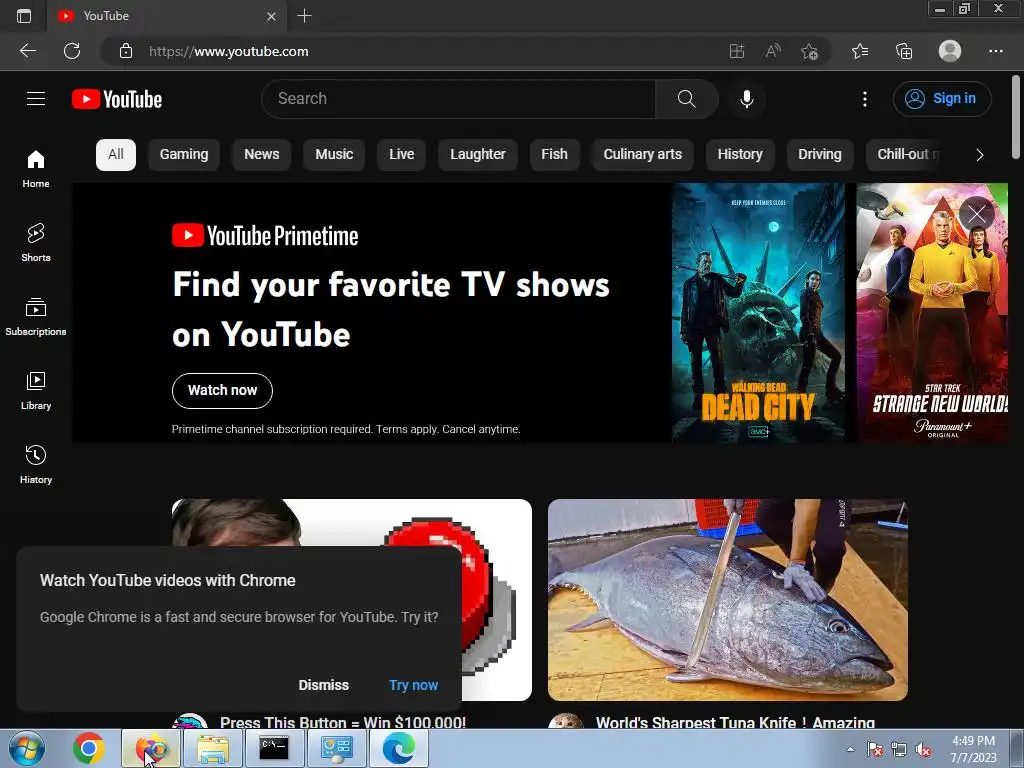1024x768 pixels.
Task: Go to Home in the sidebar
Action: coord(36,169)
